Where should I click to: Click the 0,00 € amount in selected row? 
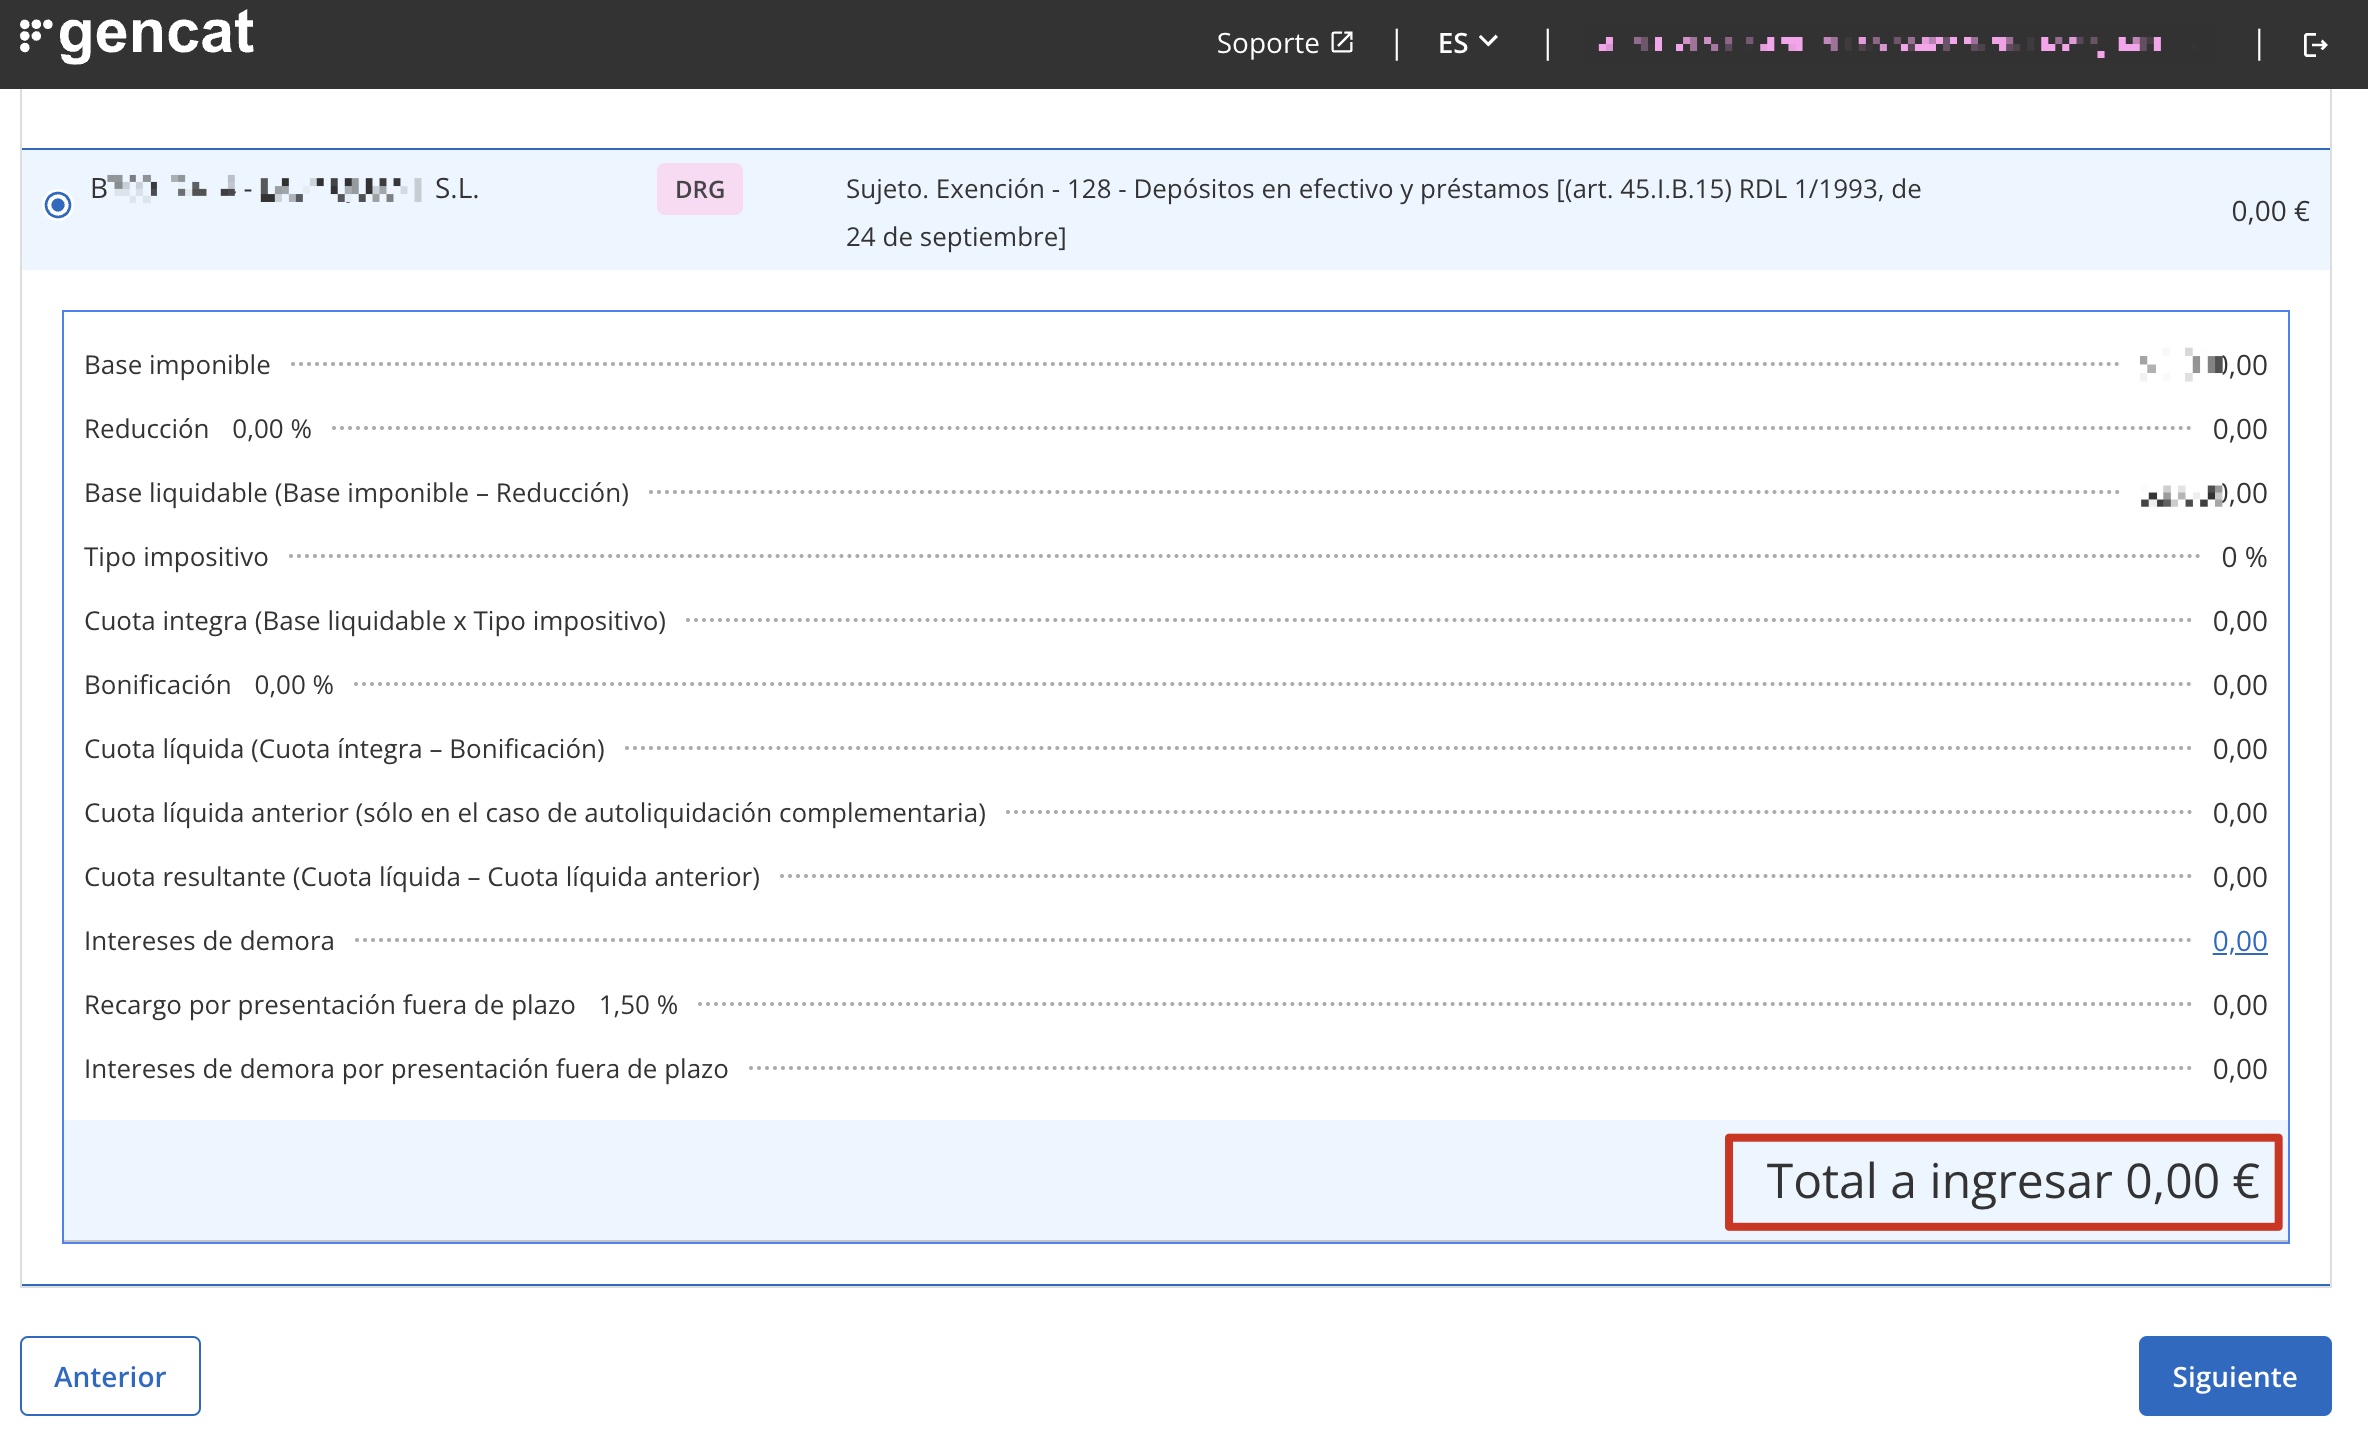click(2269, 212)
